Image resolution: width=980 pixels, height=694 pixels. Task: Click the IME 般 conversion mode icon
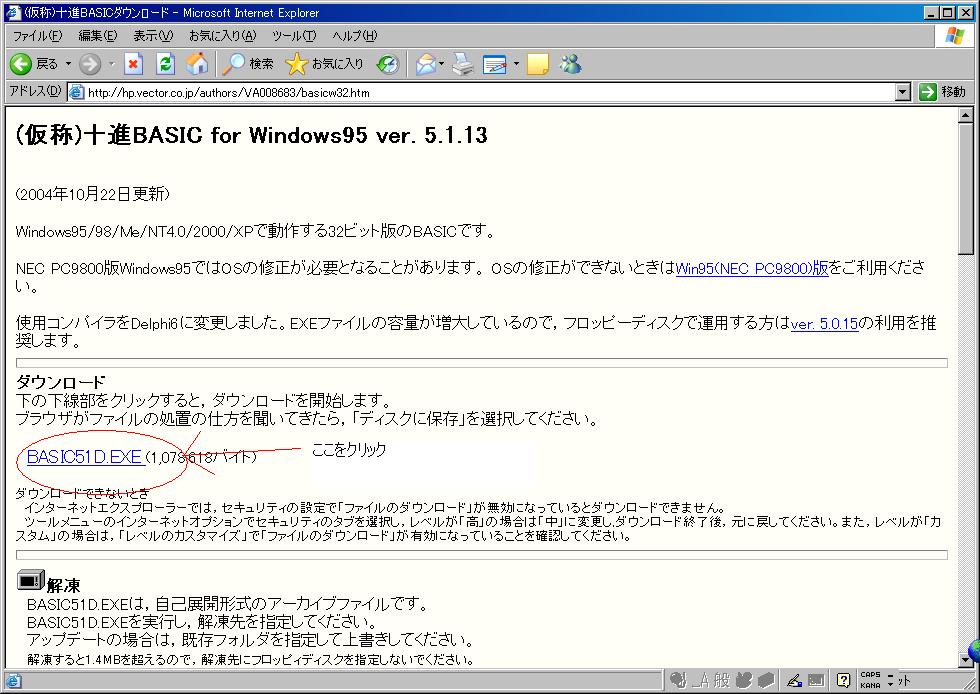[722, 680]
